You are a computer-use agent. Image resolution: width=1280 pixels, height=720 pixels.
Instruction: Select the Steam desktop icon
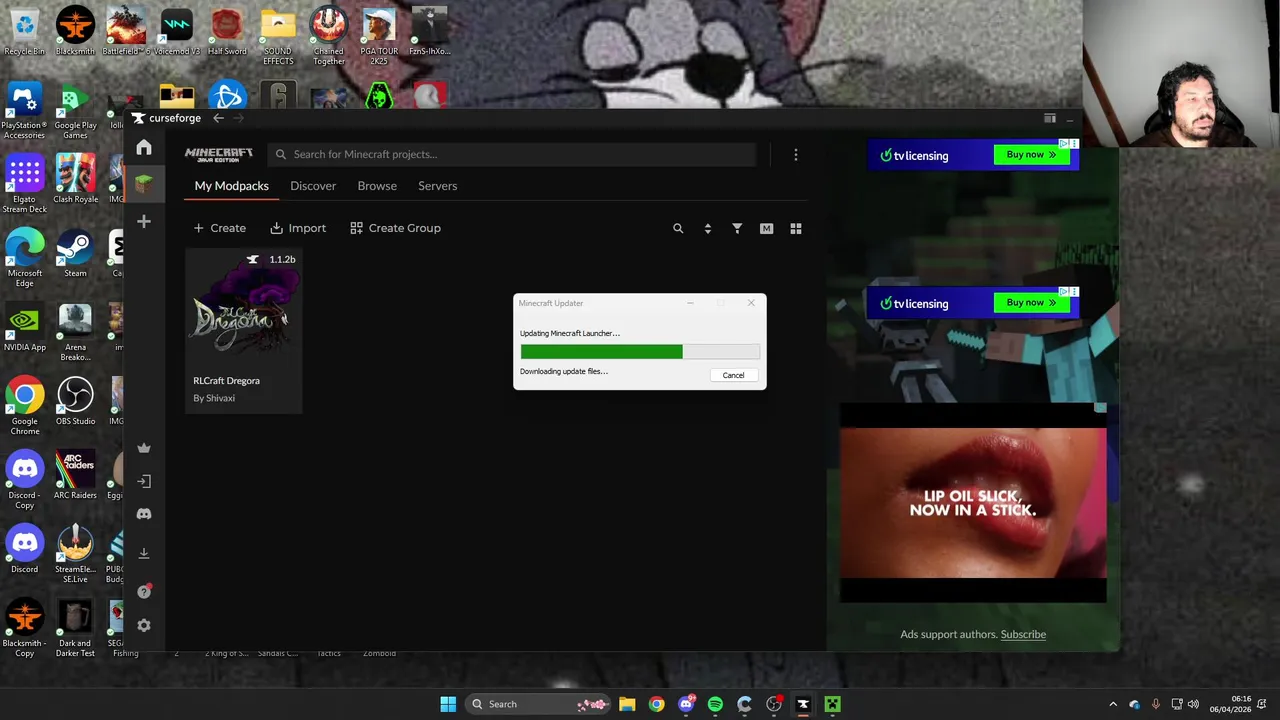75,254
